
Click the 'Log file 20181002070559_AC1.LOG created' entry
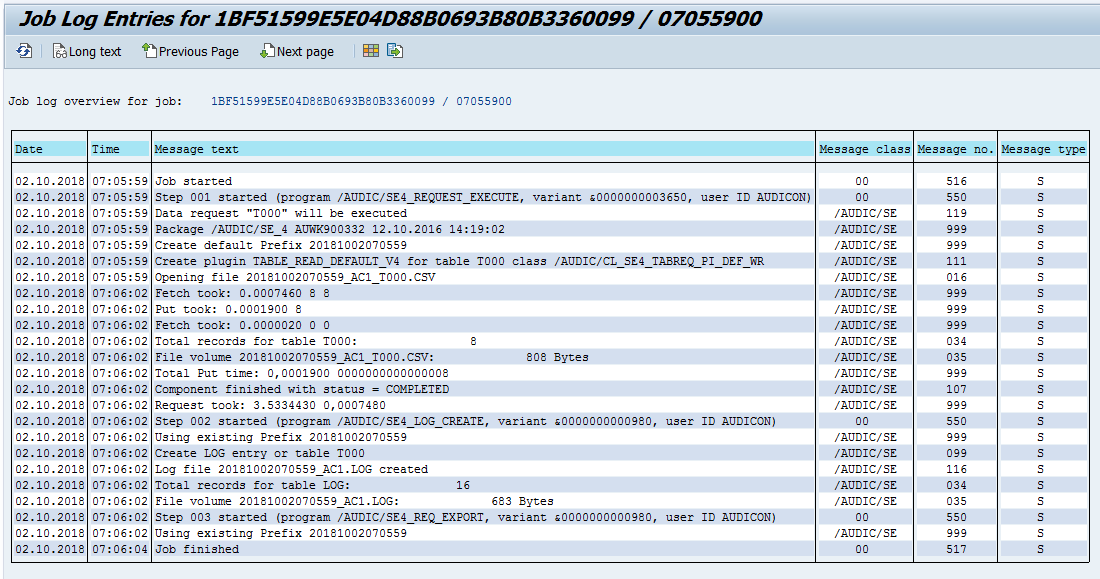[x=280, y=469]
